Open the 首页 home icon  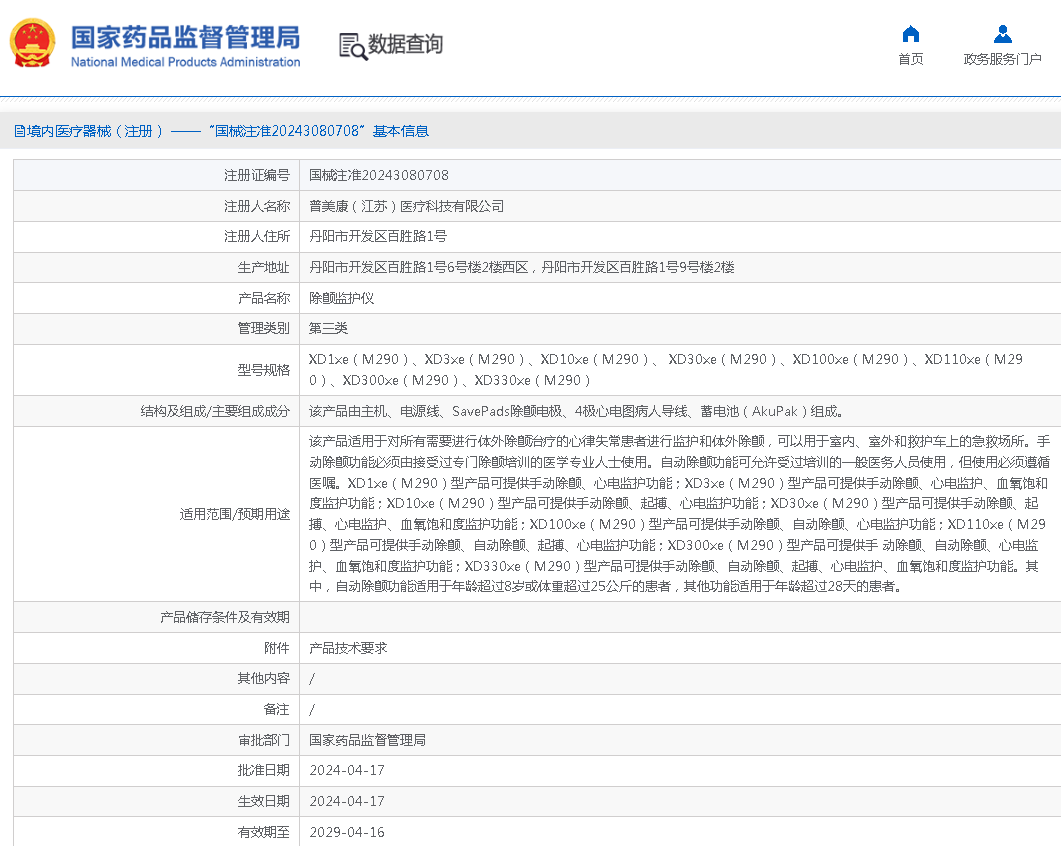911,34
